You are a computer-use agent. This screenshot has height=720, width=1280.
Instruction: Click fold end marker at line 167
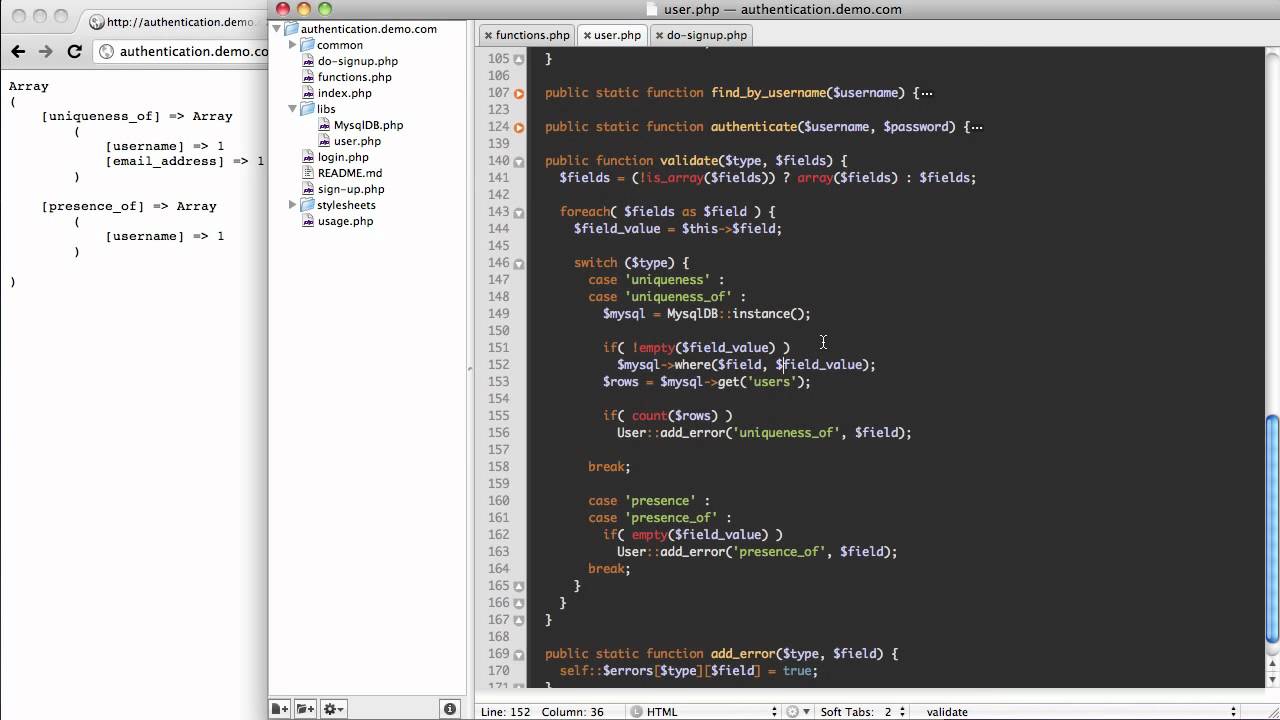coord(519,620)
